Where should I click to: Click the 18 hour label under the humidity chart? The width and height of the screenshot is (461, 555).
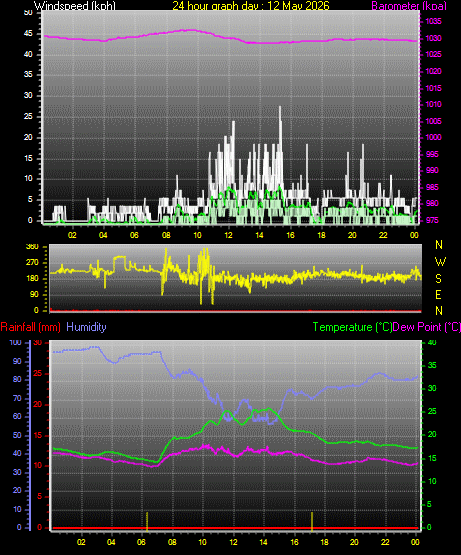pyautogui.click(x=324, y=542)
